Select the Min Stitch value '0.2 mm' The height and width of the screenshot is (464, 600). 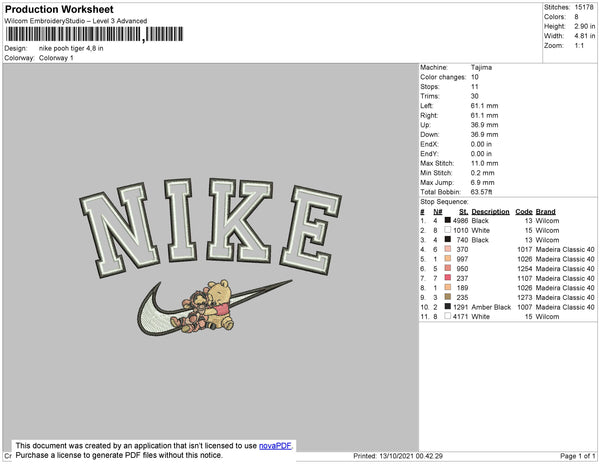pyautogui.click(x=483, y=173)
